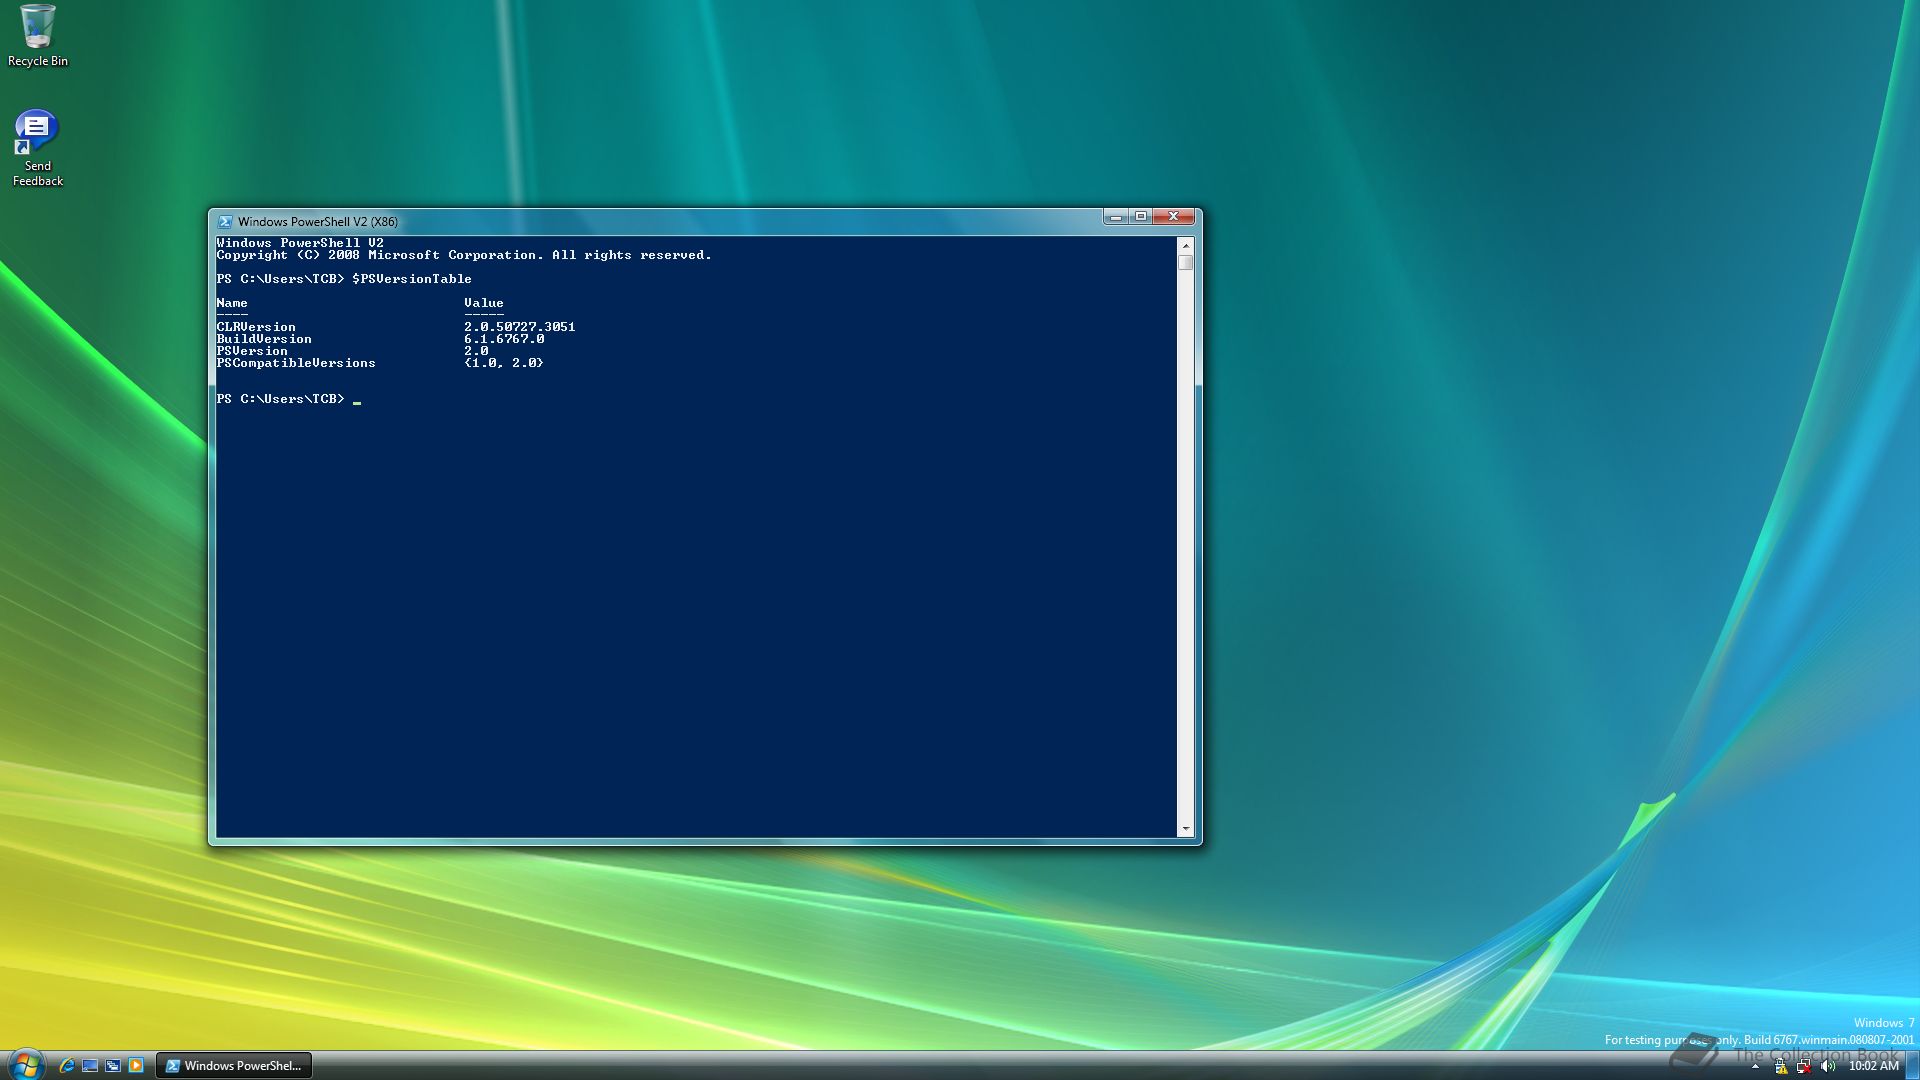
Task: Select the Windows PowerShell taskbar button
Action: pos(234,1066)
